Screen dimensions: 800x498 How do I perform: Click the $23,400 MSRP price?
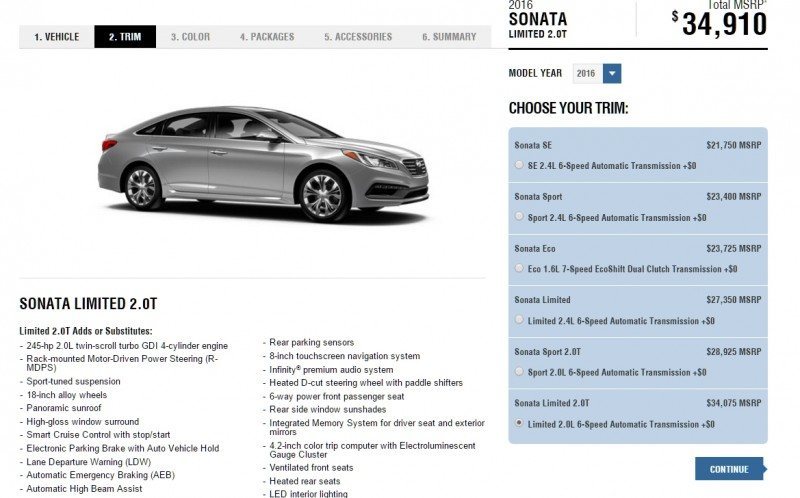click(734, 196)
